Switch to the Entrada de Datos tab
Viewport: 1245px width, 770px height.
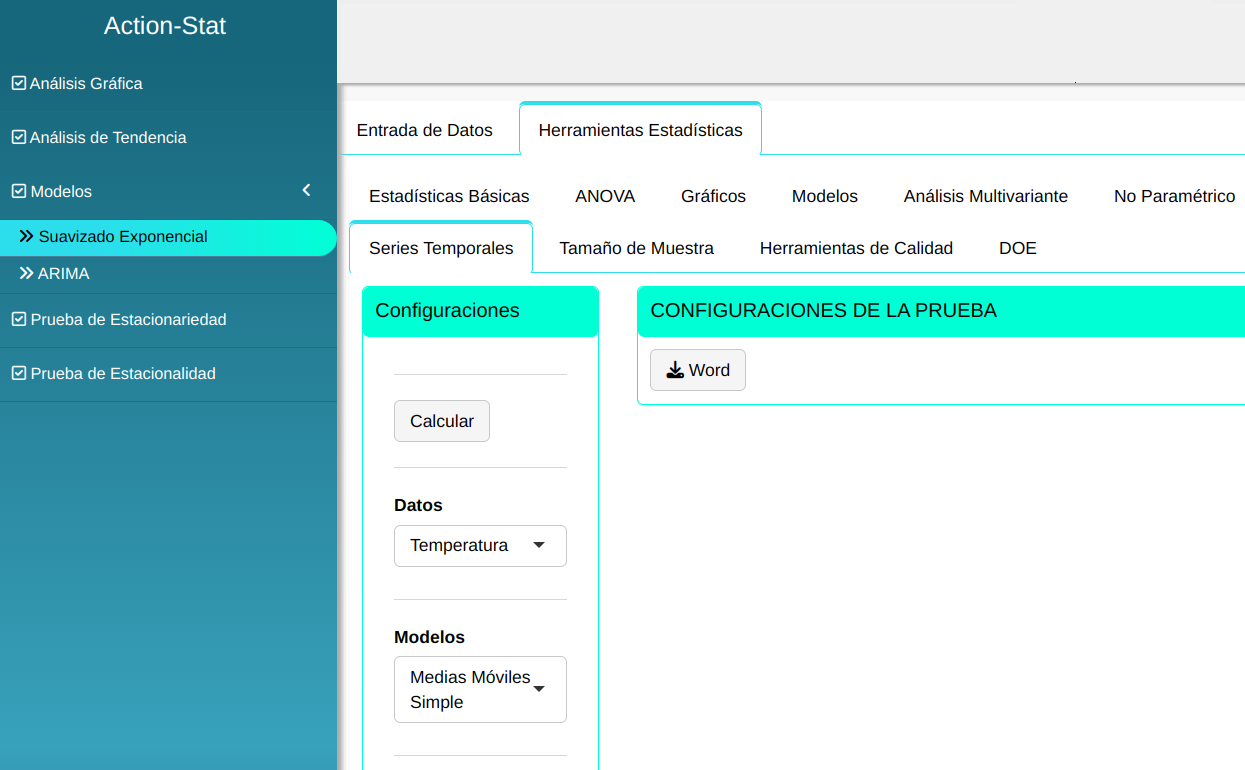coord(424,130)
